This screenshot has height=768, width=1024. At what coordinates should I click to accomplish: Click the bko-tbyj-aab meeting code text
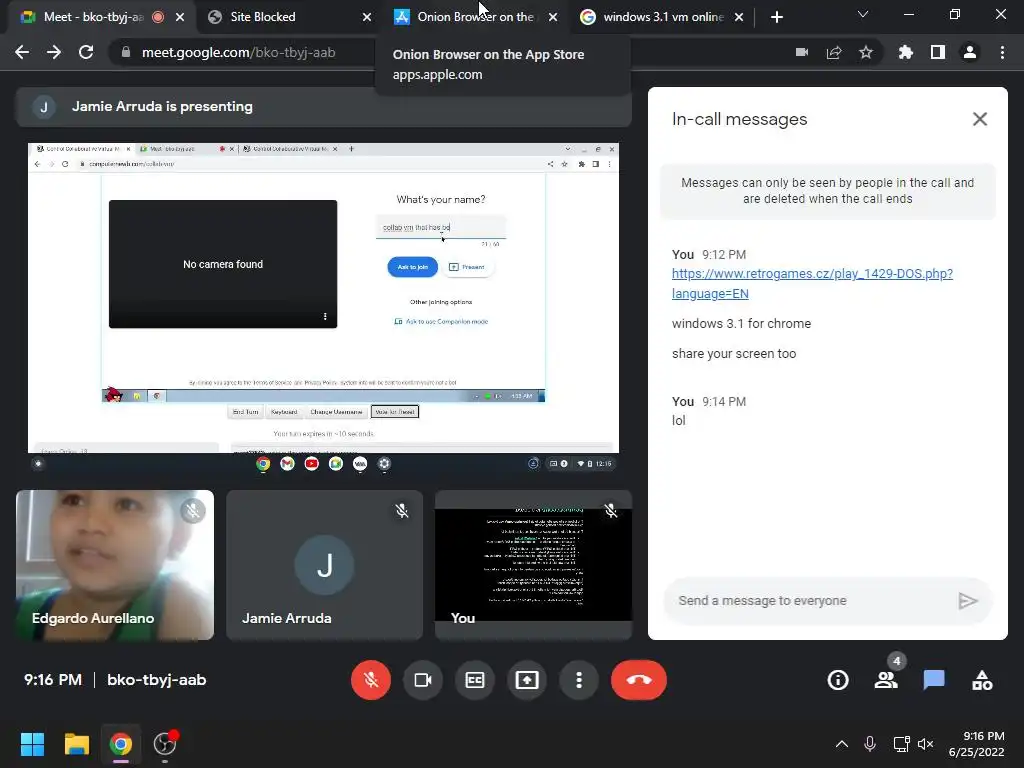[157, 680]
